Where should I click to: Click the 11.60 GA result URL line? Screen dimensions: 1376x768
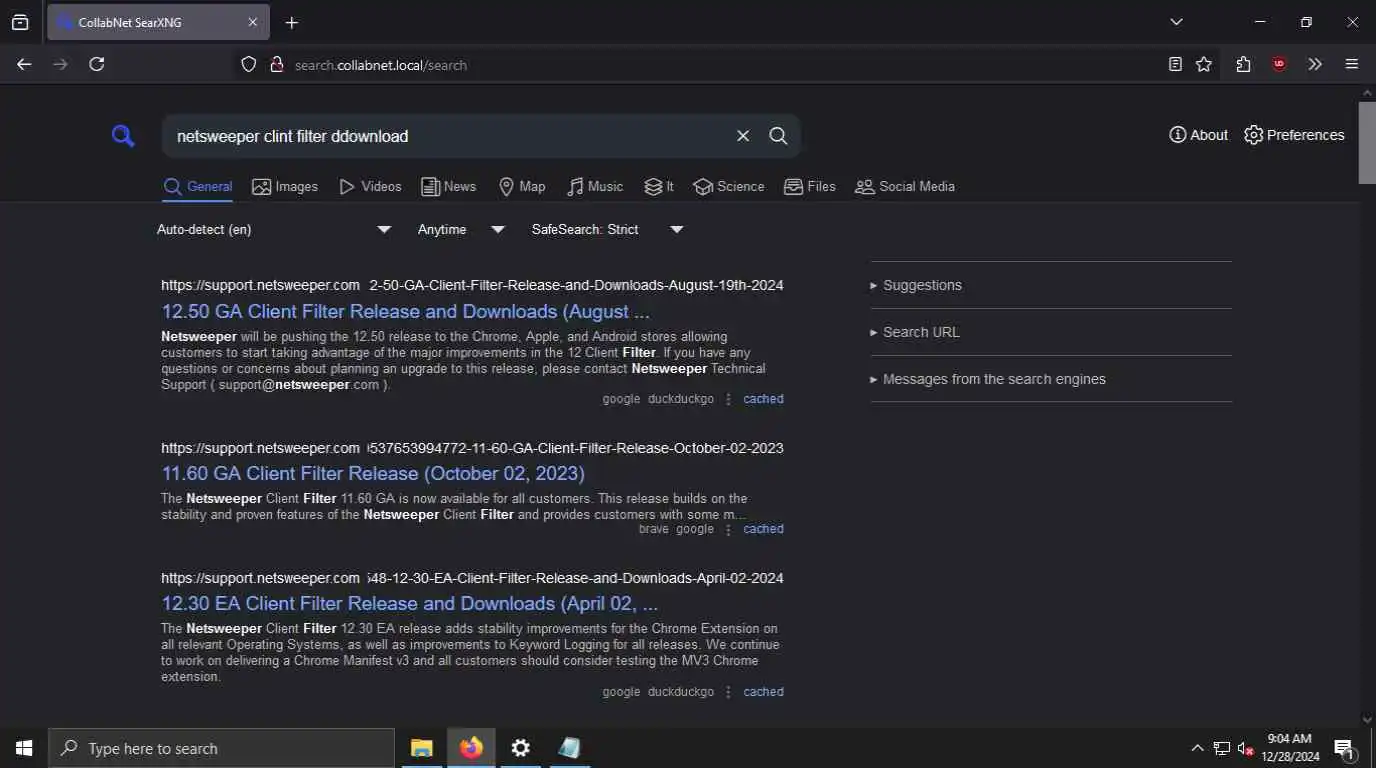(x=472, y=448)
